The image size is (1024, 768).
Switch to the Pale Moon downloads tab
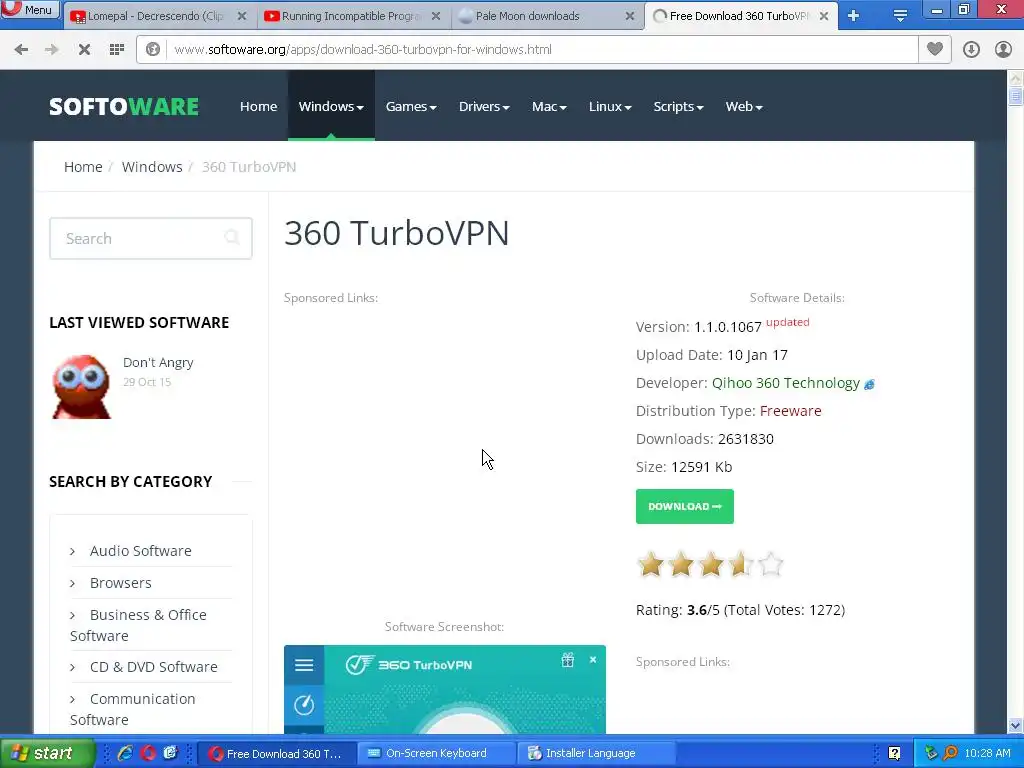(546, 16)
